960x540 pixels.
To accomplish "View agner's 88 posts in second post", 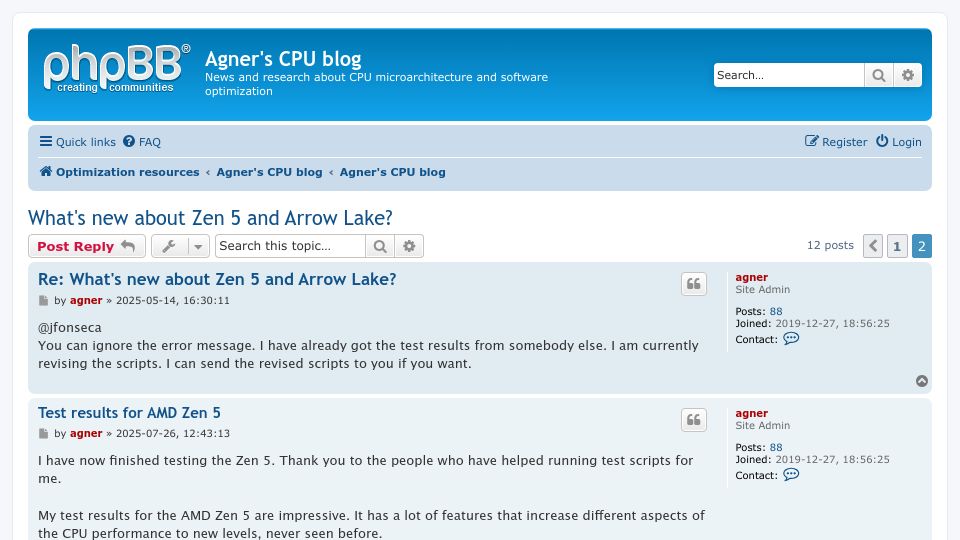I will pos(776,448).
